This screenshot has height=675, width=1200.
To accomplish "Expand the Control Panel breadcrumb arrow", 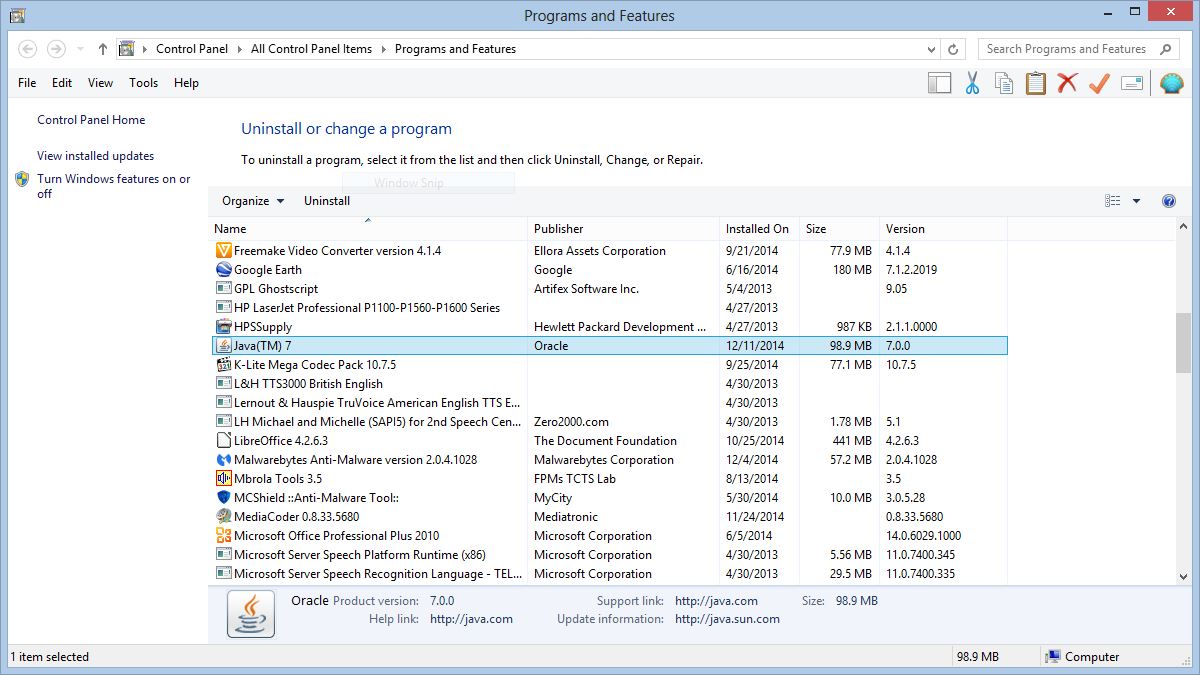I will [240, 48].
